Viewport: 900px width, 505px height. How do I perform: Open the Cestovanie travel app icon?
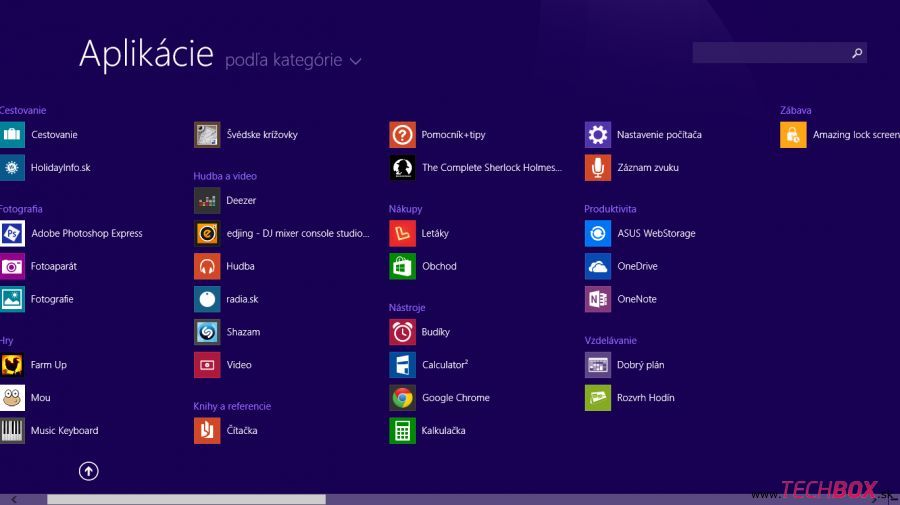[12, 135]
